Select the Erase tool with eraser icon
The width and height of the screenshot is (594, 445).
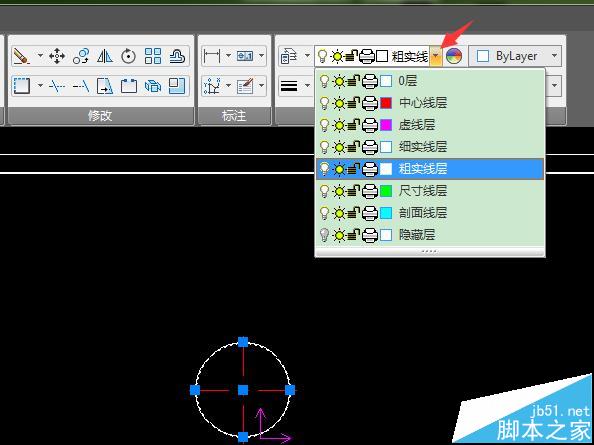(x=21, y=56)
